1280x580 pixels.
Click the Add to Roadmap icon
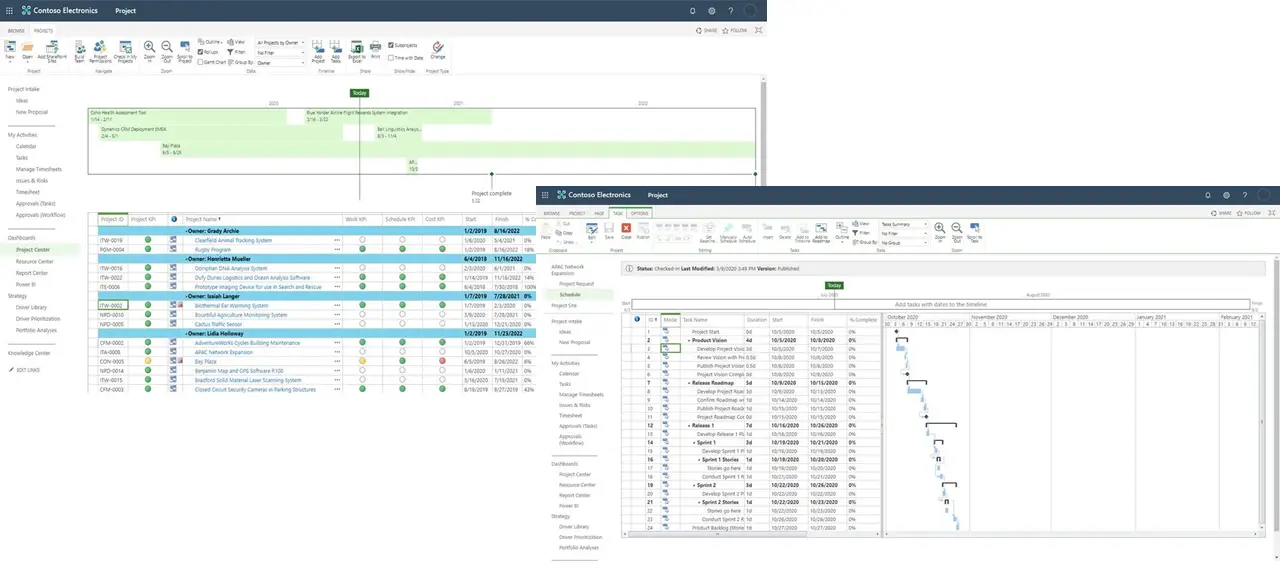click(820, 229)
